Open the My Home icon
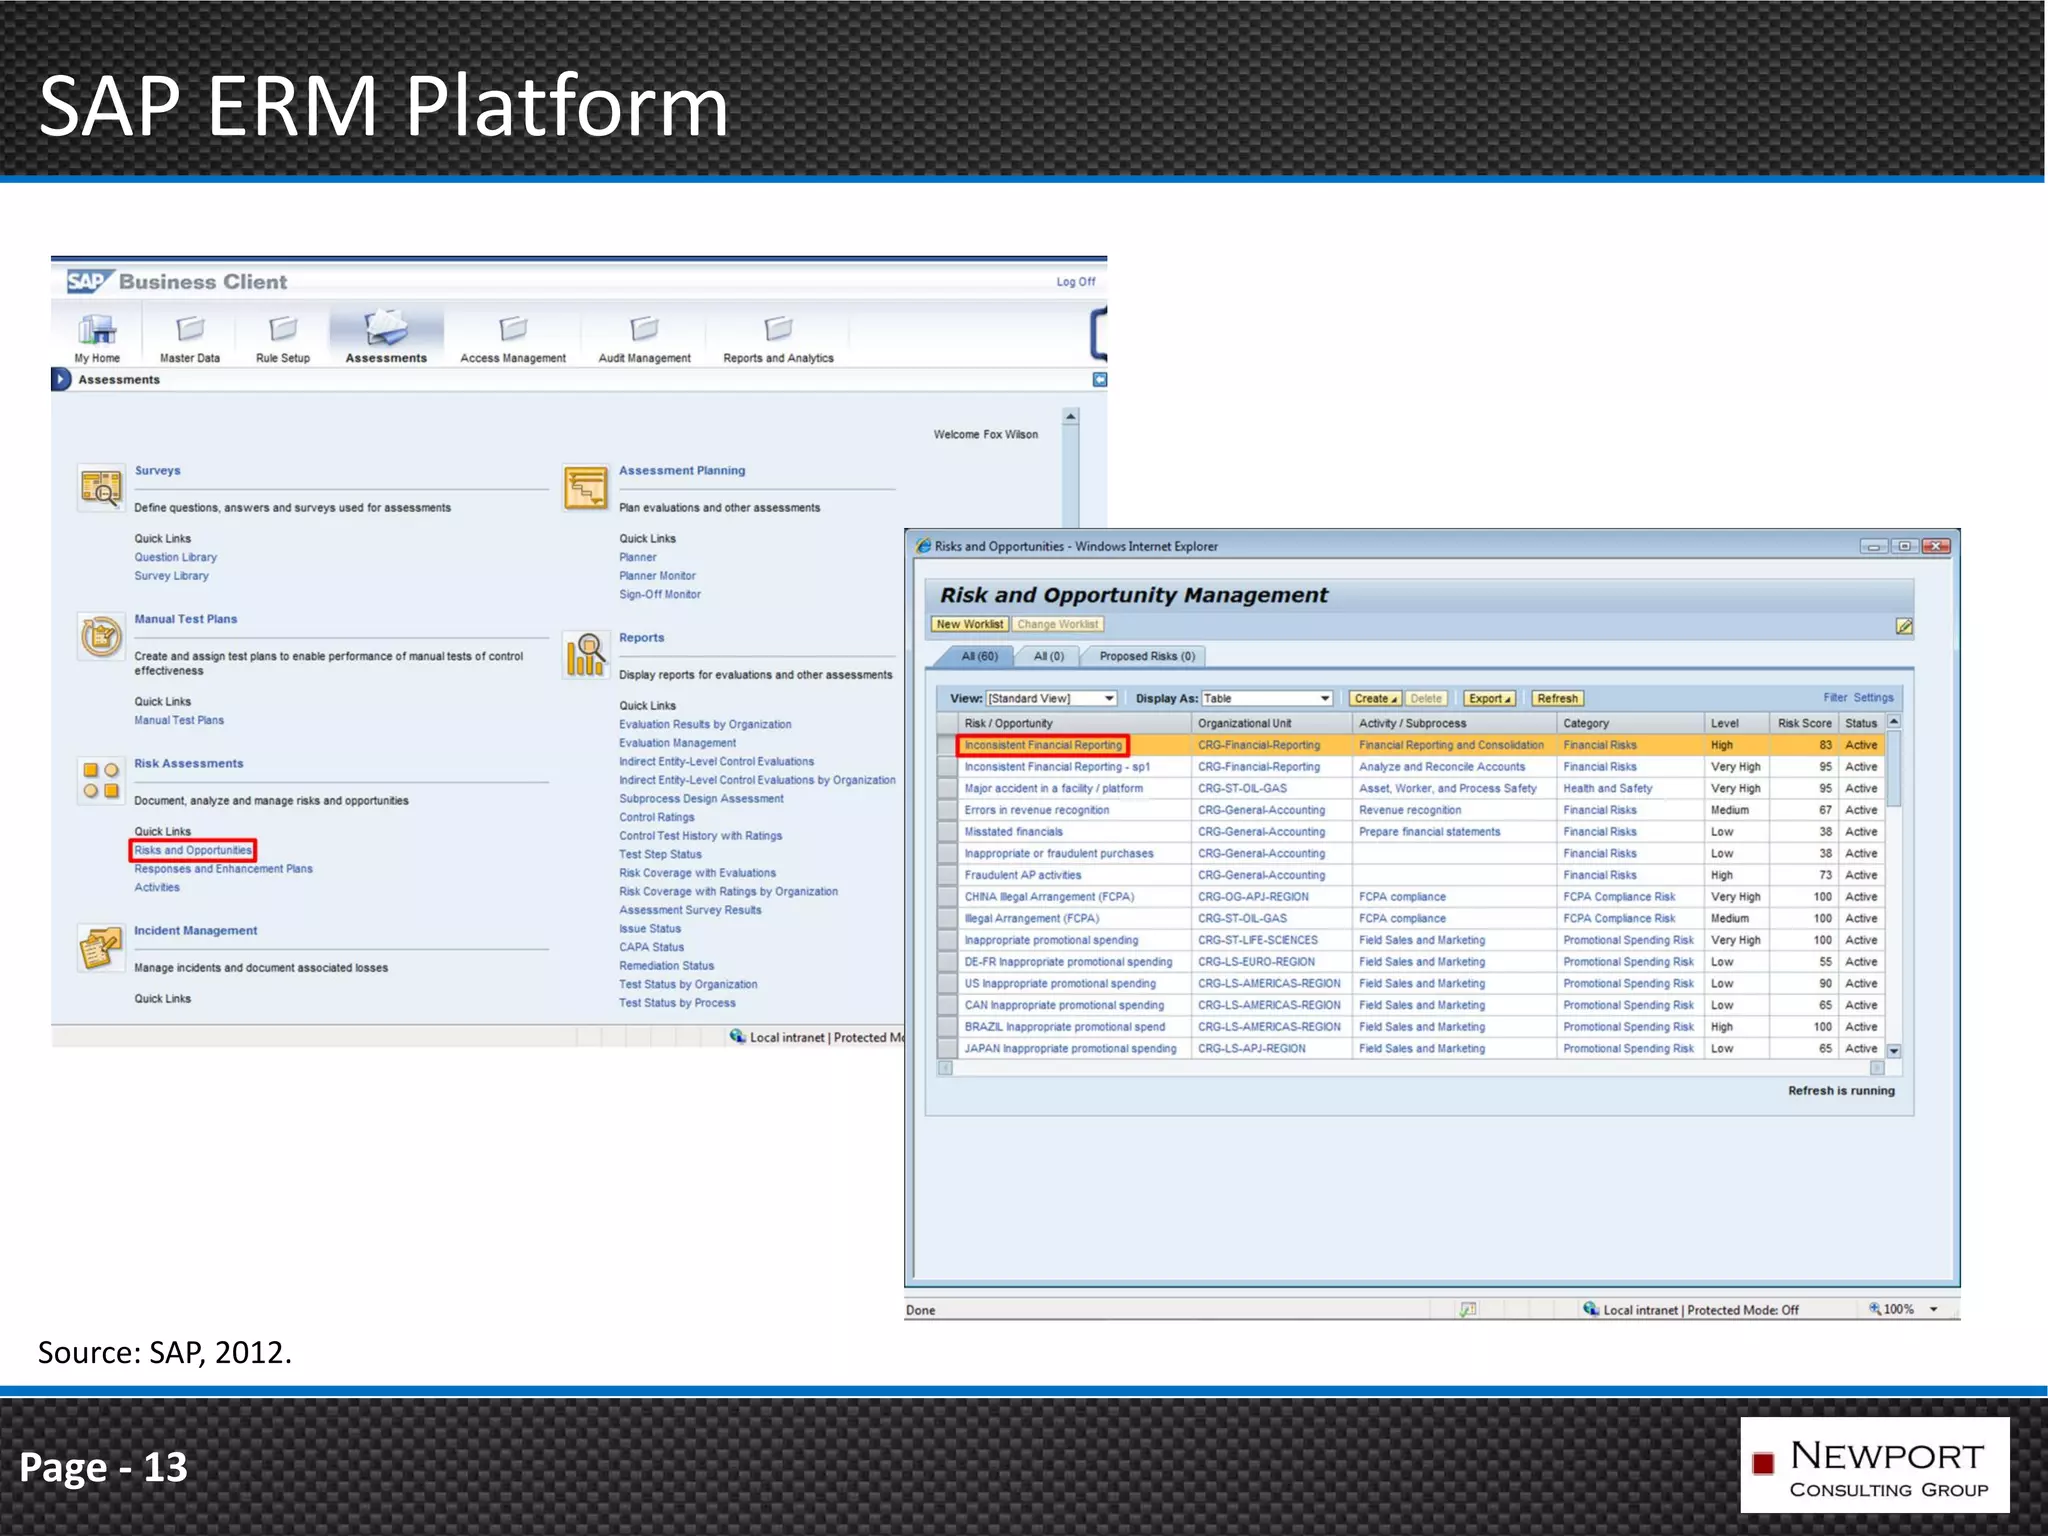The image size is (2048, 1536). [97, 328]
